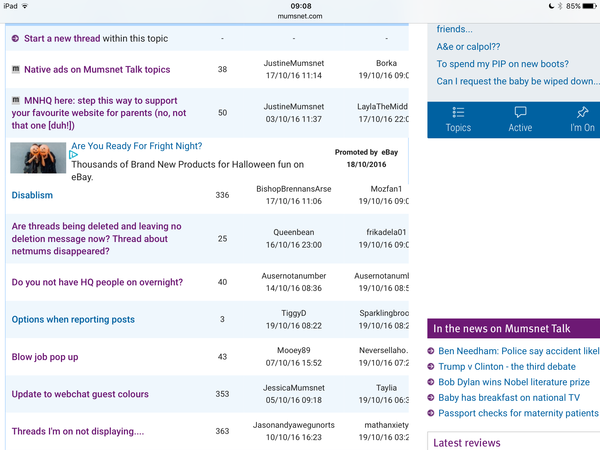Open 'Threads I'm on not displaying' thread
The width and height of the screenshot is (600, 450).
click(78, 431)
